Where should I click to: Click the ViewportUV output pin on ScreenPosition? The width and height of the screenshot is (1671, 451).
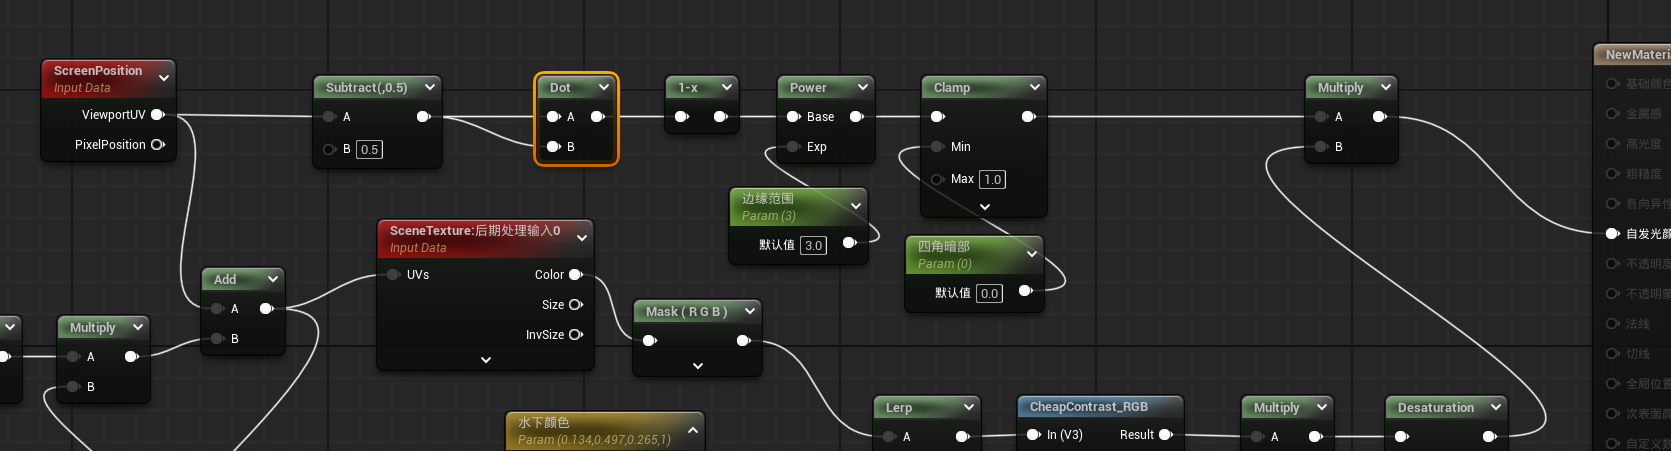tap(157, 115)
